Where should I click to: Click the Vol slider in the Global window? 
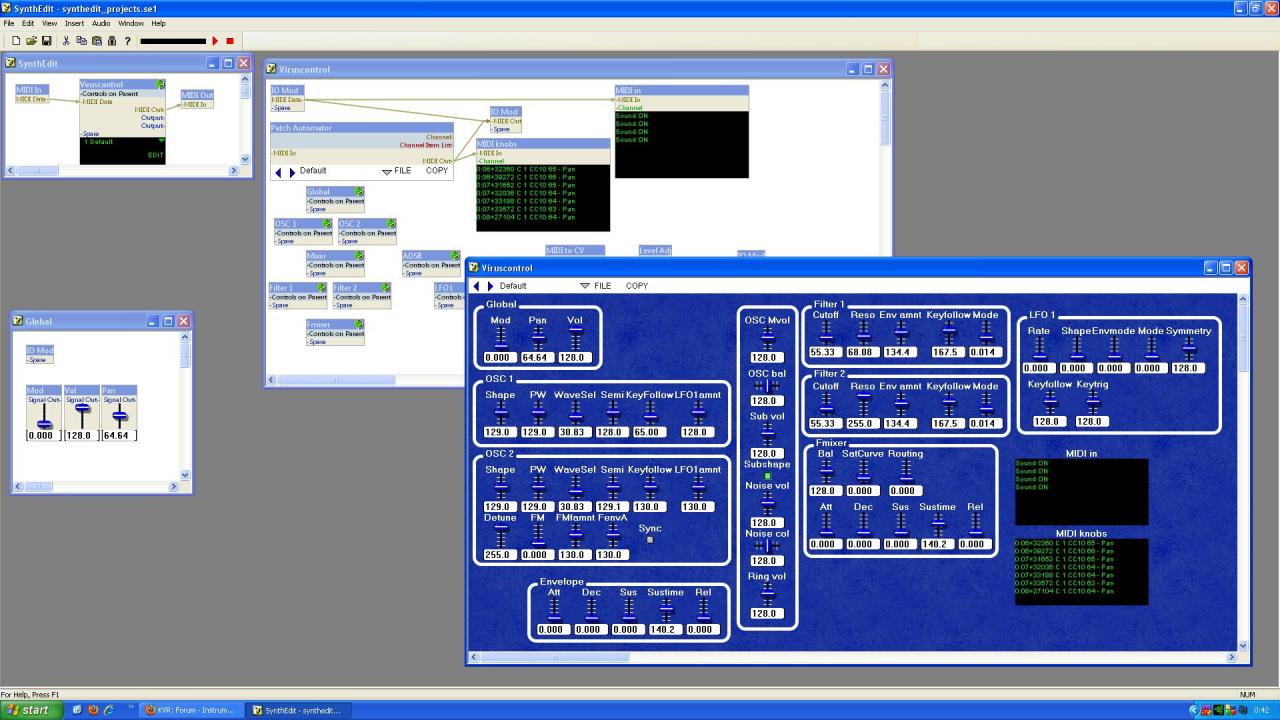[x=82, y=414]
